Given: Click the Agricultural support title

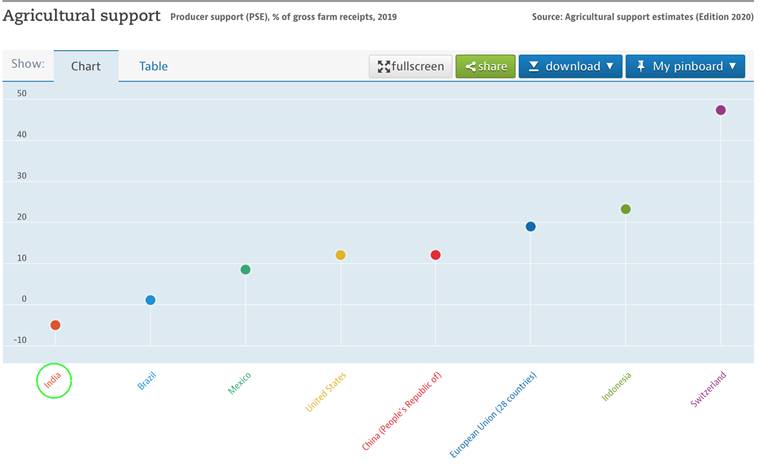Looking at the screenshot, I should 81,16.
